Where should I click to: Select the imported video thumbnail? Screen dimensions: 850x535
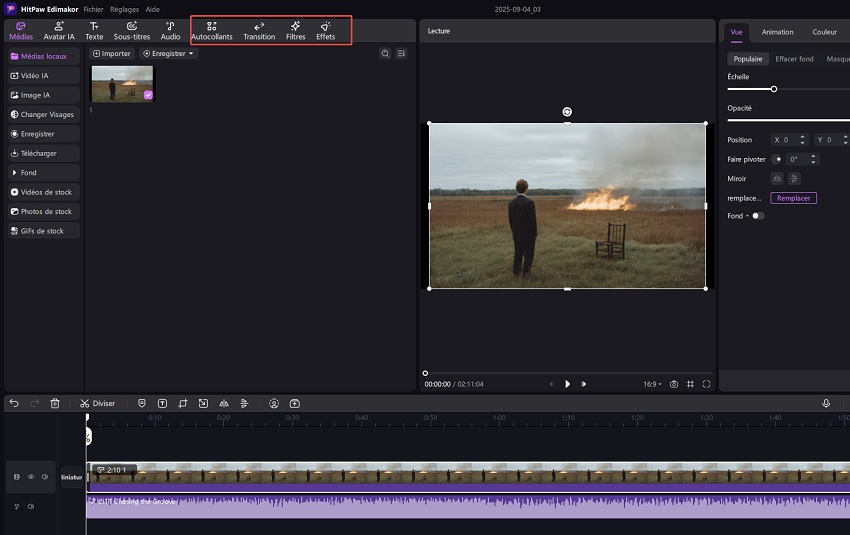click(x=122, y=84)
